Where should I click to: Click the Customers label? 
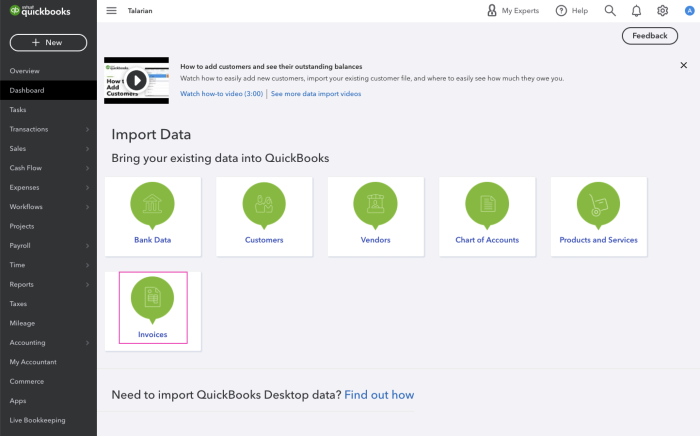[x=264, y=240]
